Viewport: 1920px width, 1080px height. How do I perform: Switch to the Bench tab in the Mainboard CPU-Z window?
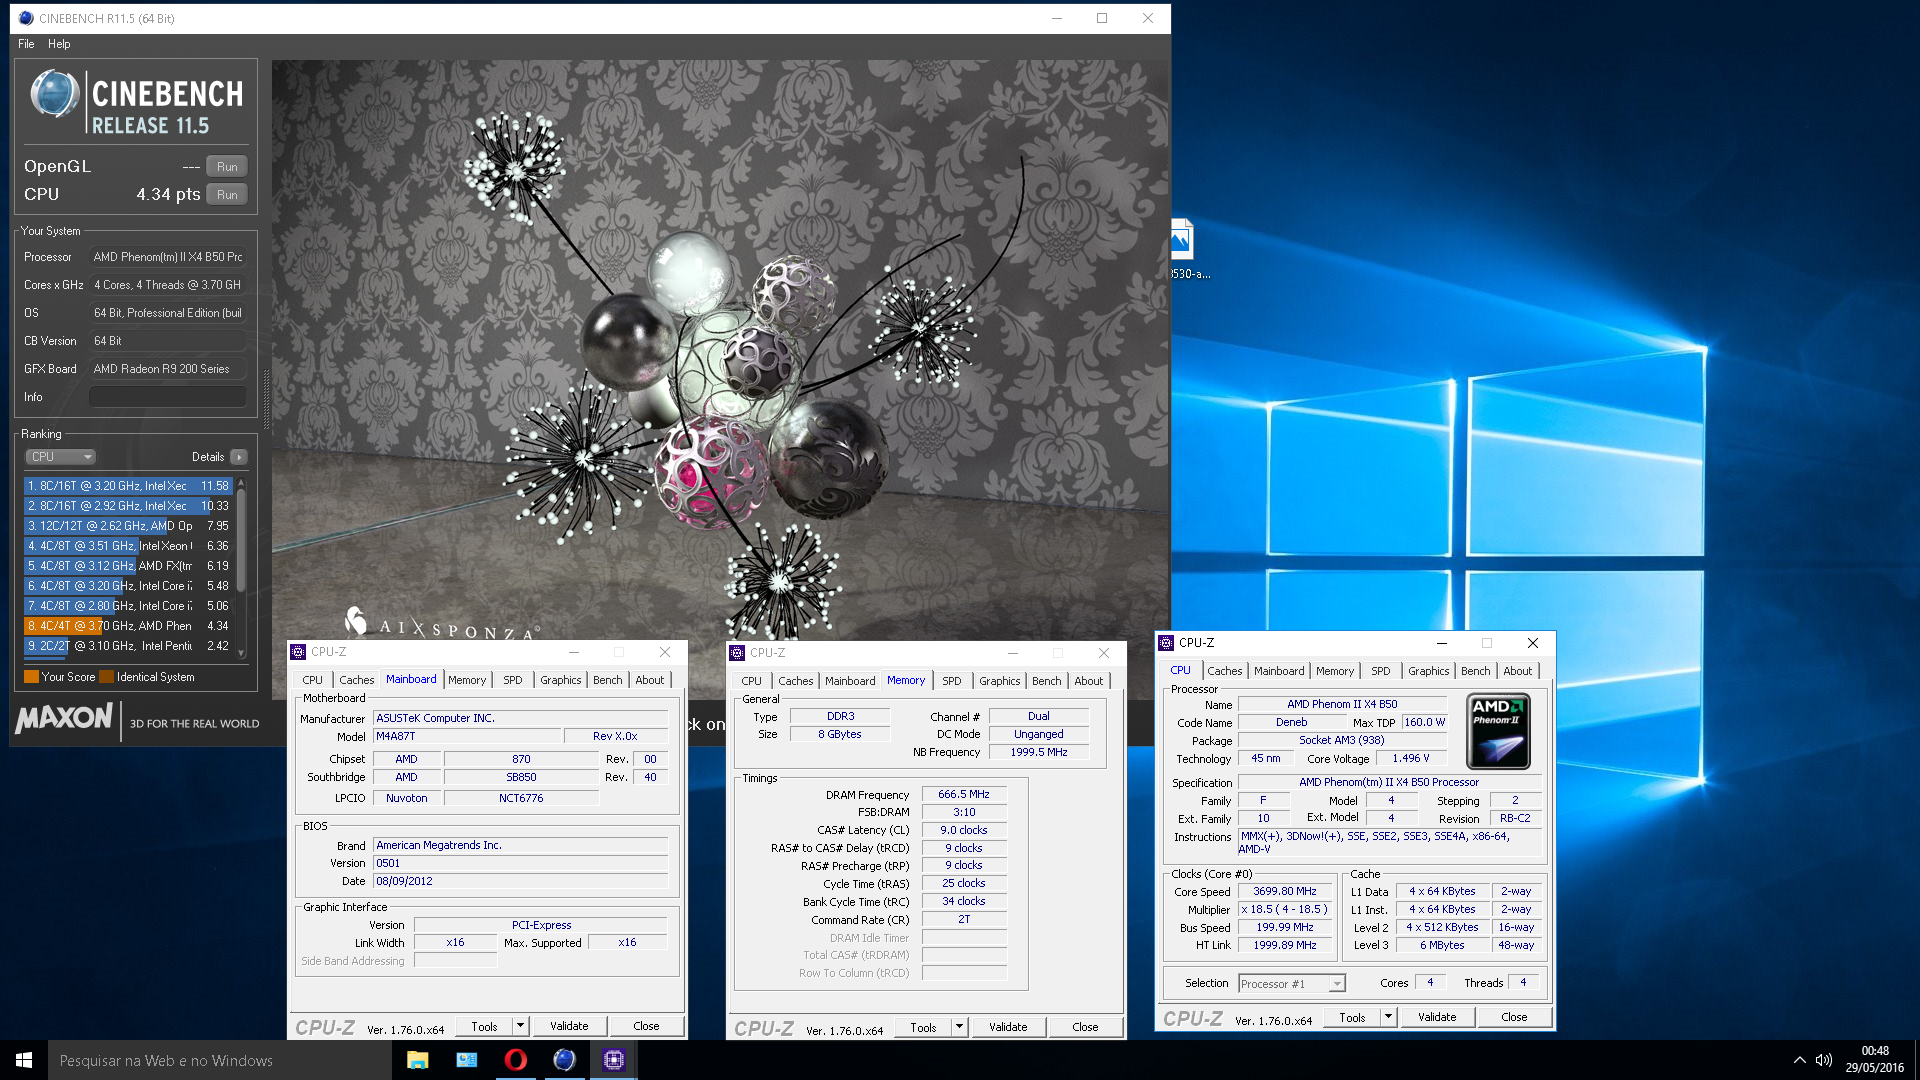pos(608,680)
